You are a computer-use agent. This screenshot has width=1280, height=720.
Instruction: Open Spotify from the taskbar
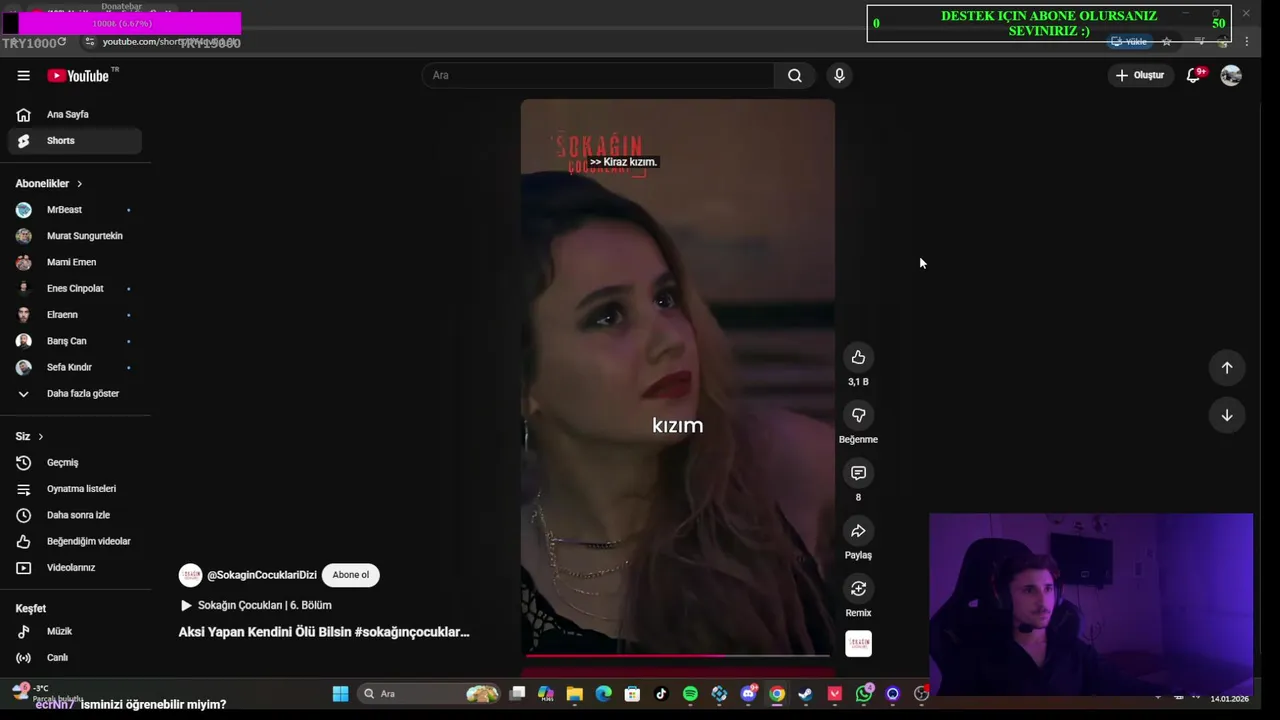pyautogui.click(x=690, y=694)
